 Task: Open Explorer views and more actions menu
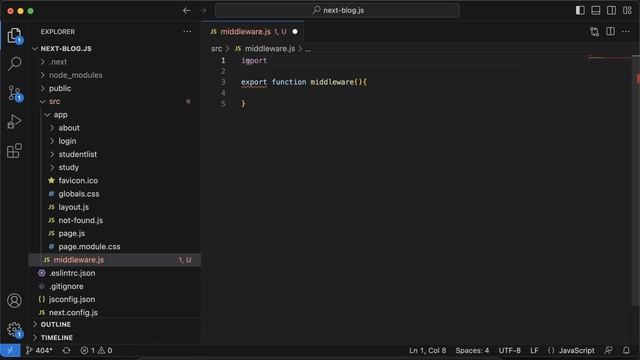[x=187, y=31]
